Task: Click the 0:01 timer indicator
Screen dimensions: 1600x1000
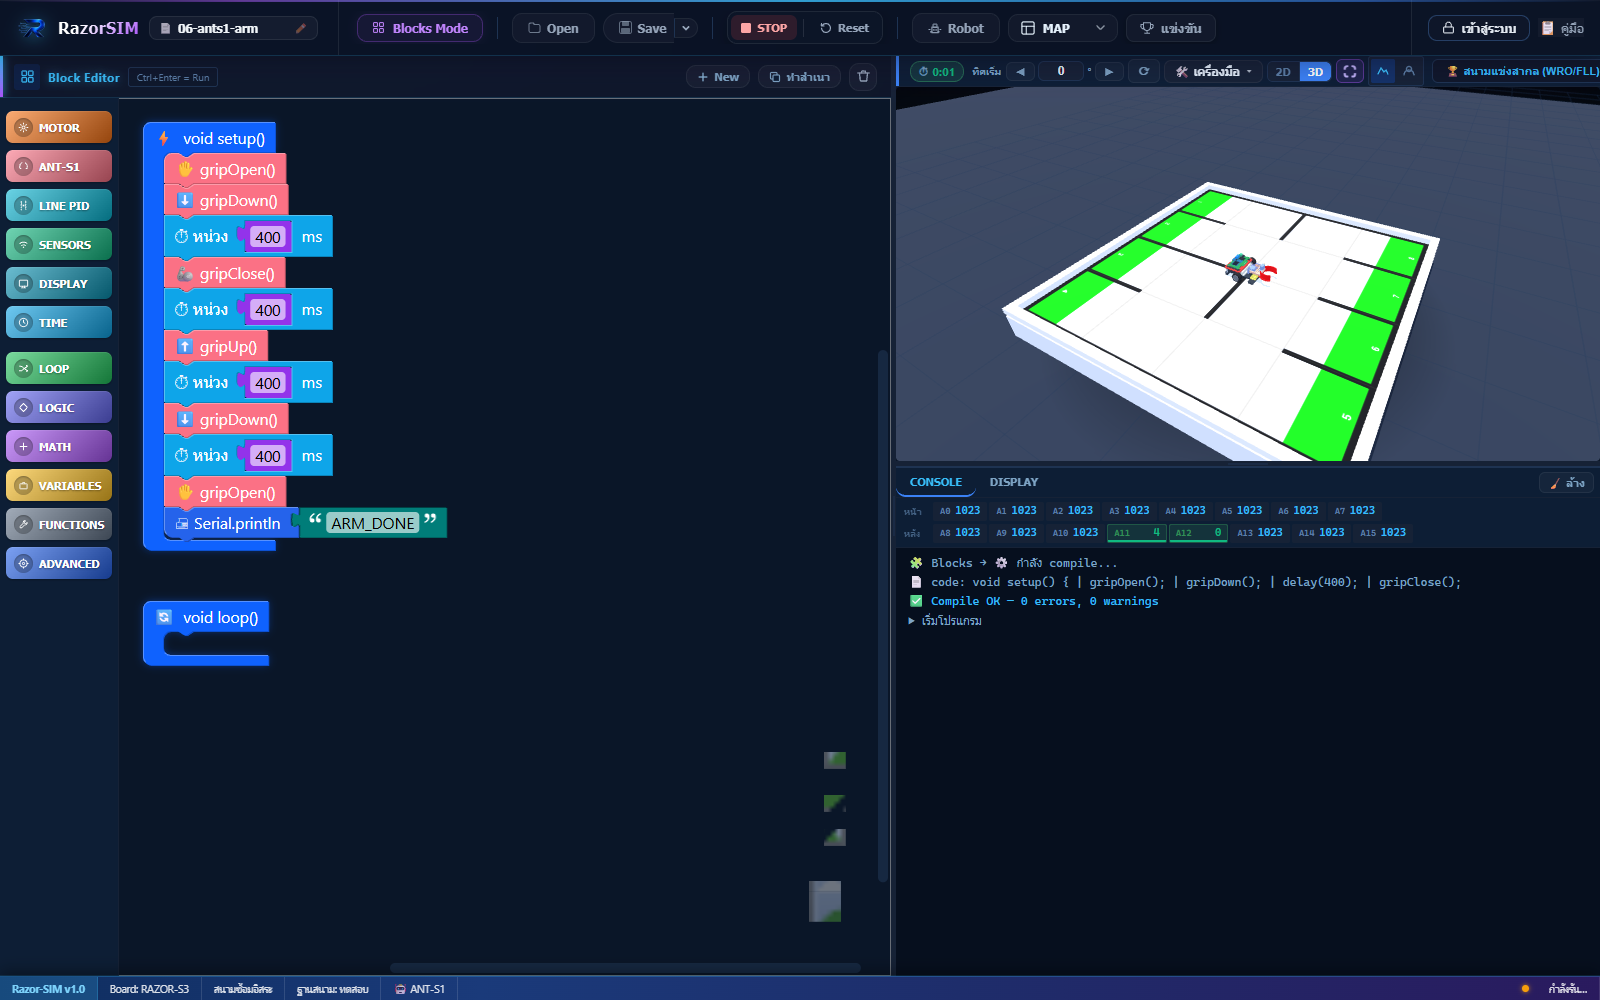Action: click(x=936, y=72)
